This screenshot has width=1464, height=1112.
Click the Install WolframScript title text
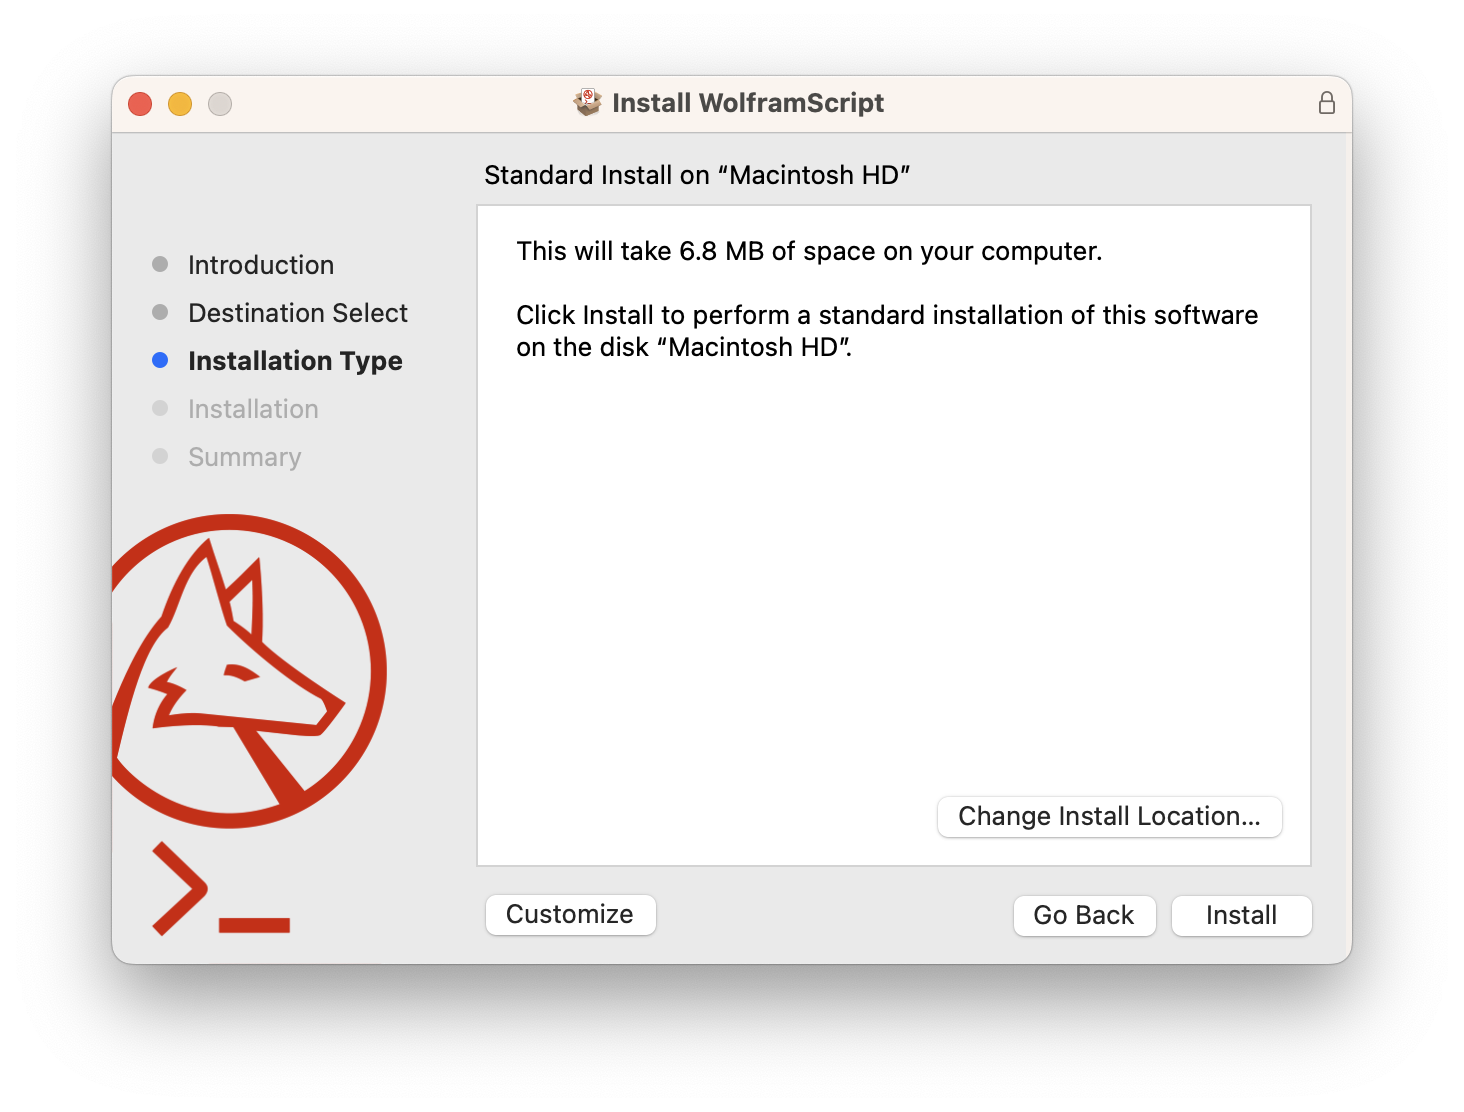pos(747,102)
